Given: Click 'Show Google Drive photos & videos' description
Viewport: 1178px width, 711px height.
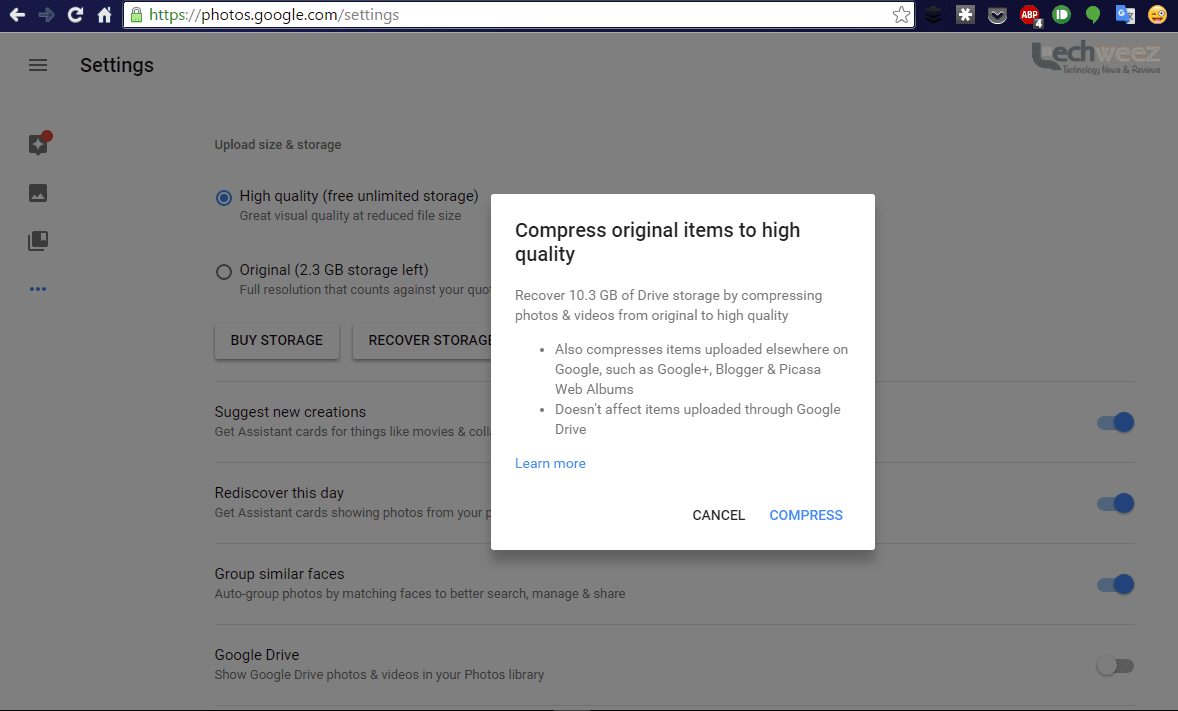Looking at the screenshot, I should (379, 675).
